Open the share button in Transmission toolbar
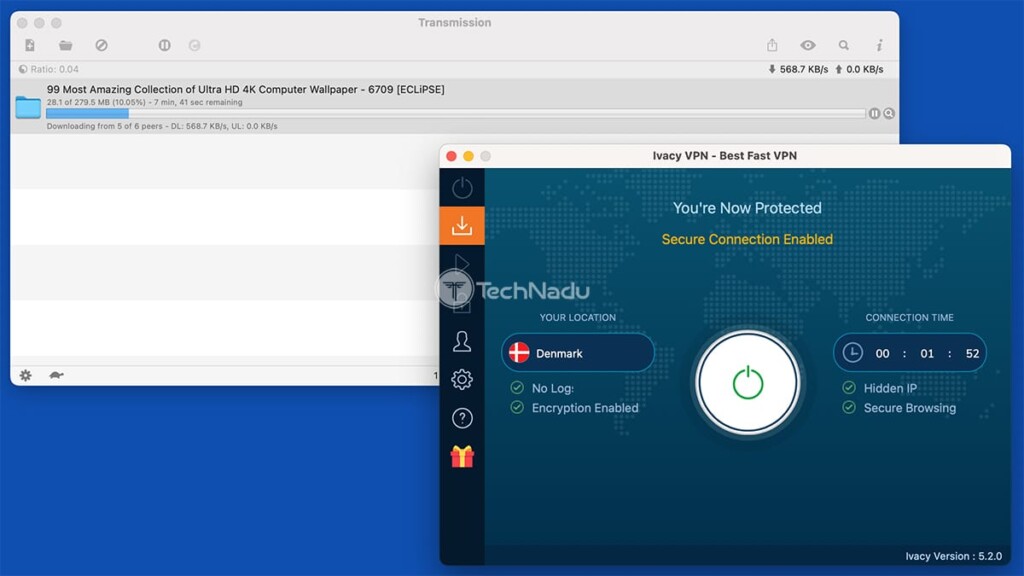This screenshot has width=1024, height=576. (x=772, y=45)
